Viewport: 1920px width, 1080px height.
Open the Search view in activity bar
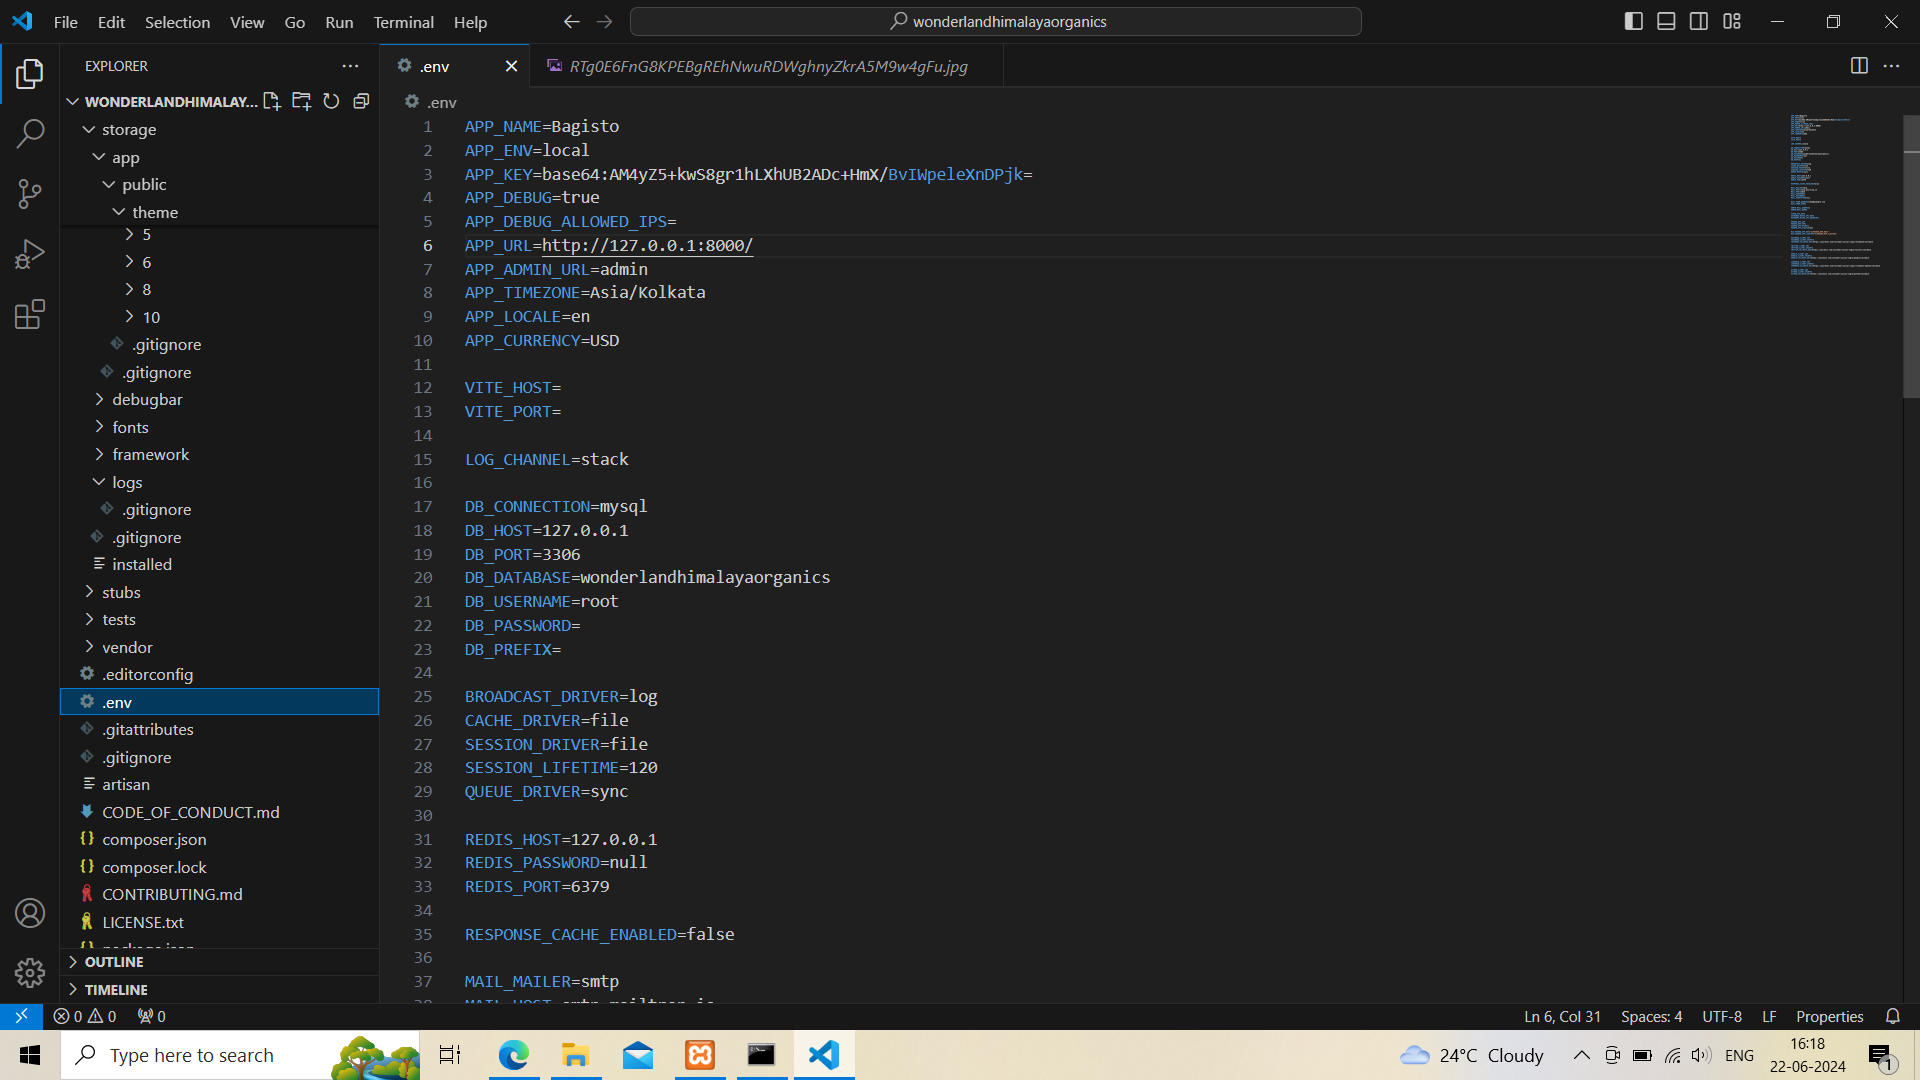coord(30,133)
